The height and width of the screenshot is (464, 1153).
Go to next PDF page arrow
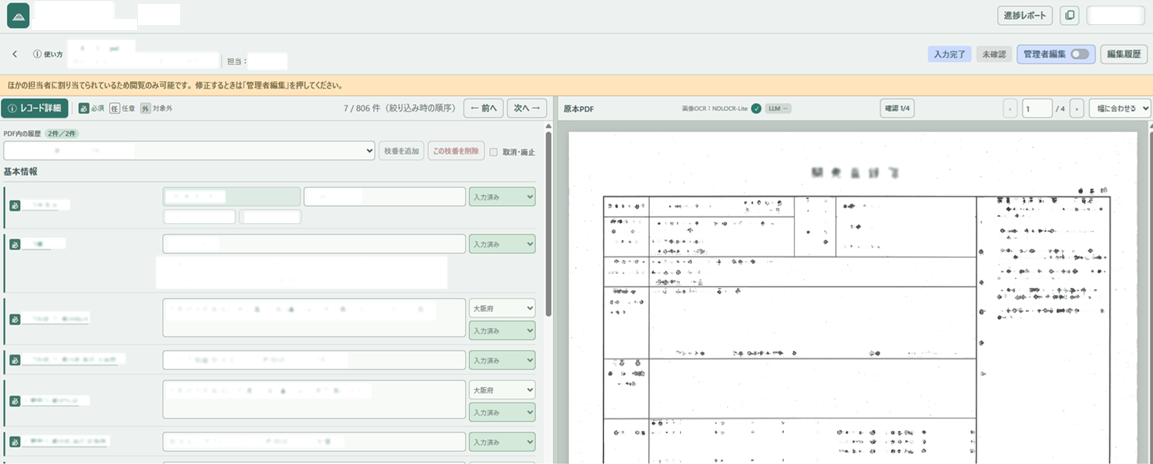click(x=1077, y=109)
